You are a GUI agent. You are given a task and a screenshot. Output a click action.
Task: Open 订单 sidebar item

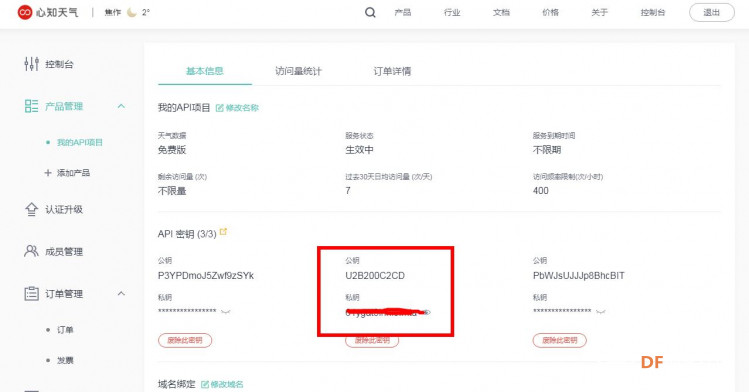pyautogui.click(x=65, y=330)
